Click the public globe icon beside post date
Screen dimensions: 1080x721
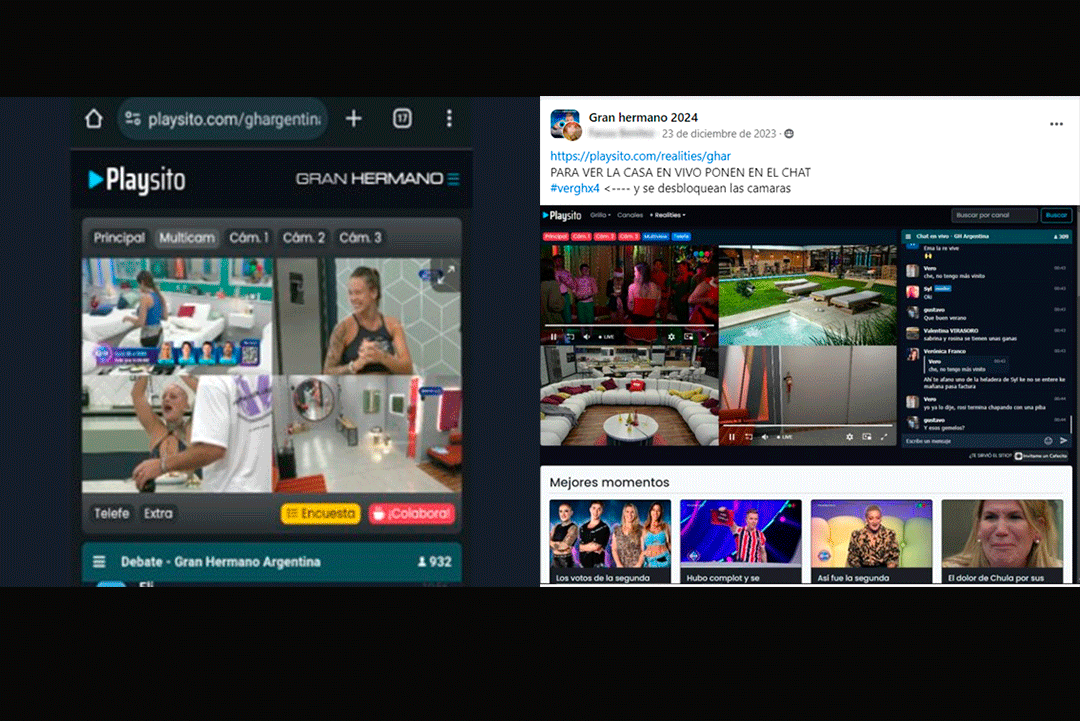(x=789, y=134)
